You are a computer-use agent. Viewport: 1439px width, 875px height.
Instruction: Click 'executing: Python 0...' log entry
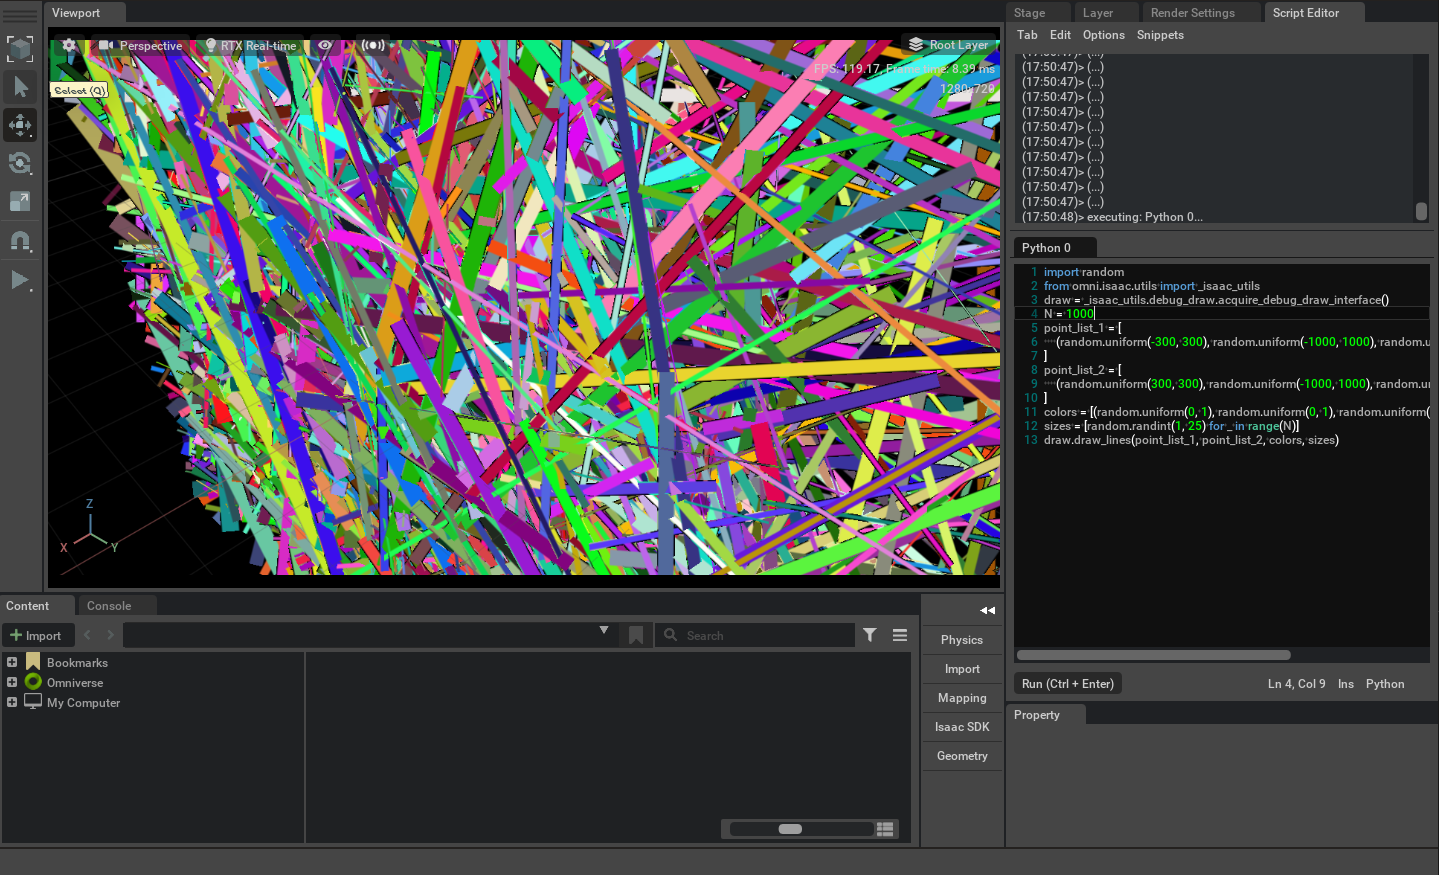click(x=1112, y=217)
